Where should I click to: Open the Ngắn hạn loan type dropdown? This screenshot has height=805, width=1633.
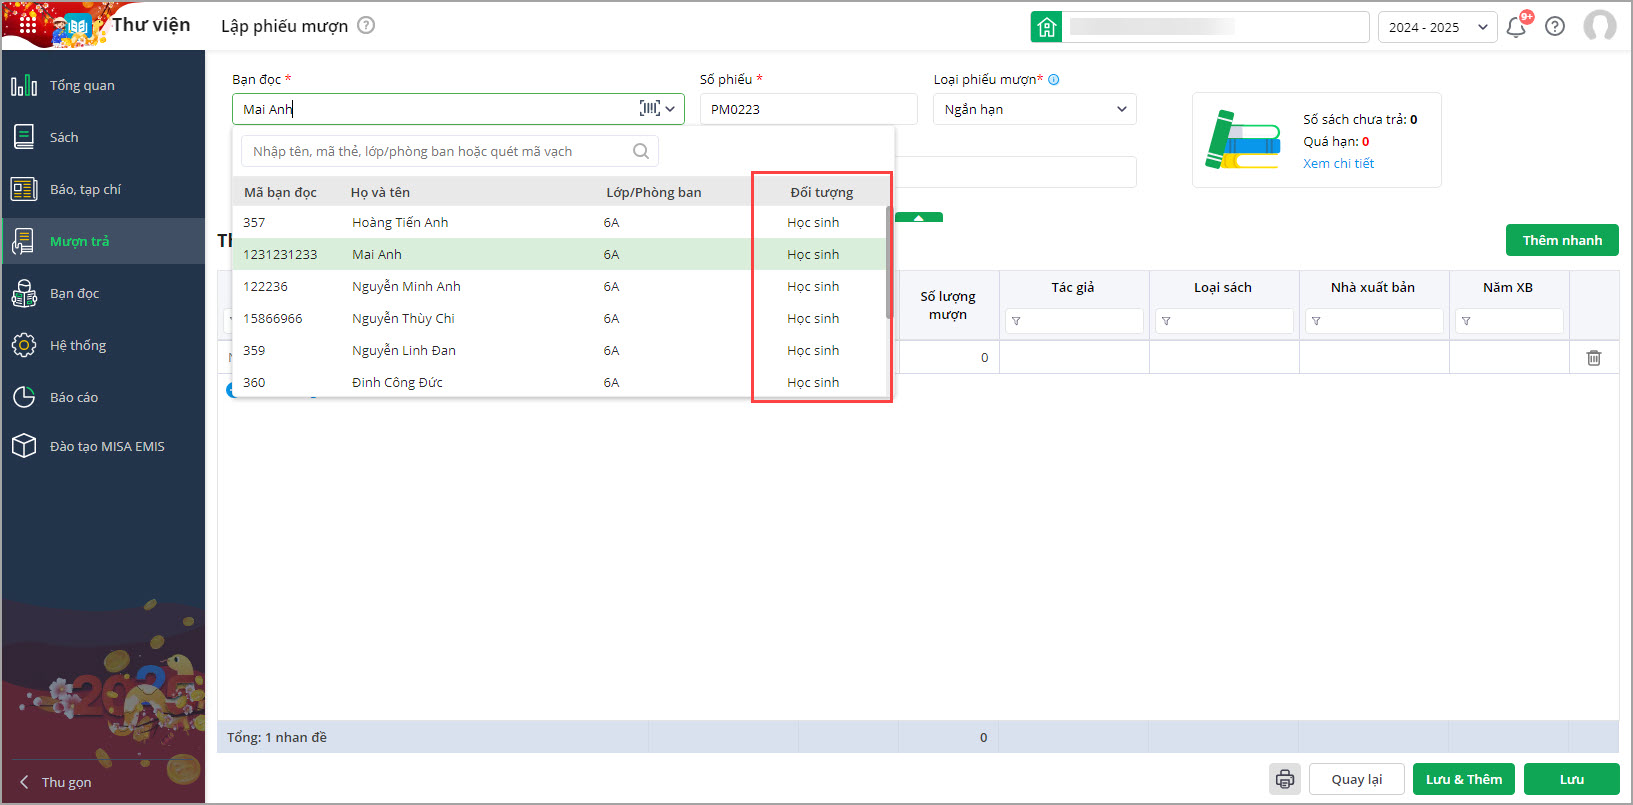coord(1034,109)
